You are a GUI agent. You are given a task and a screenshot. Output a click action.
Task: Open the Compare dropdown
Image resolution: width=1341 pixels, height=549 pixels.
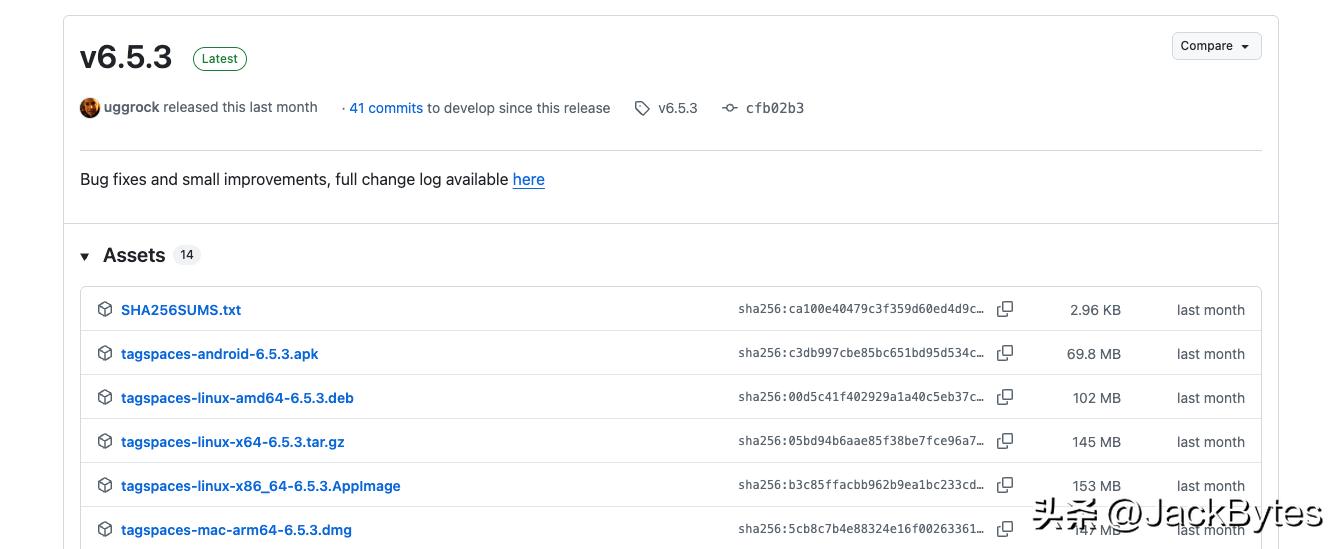pos(1216,46)
